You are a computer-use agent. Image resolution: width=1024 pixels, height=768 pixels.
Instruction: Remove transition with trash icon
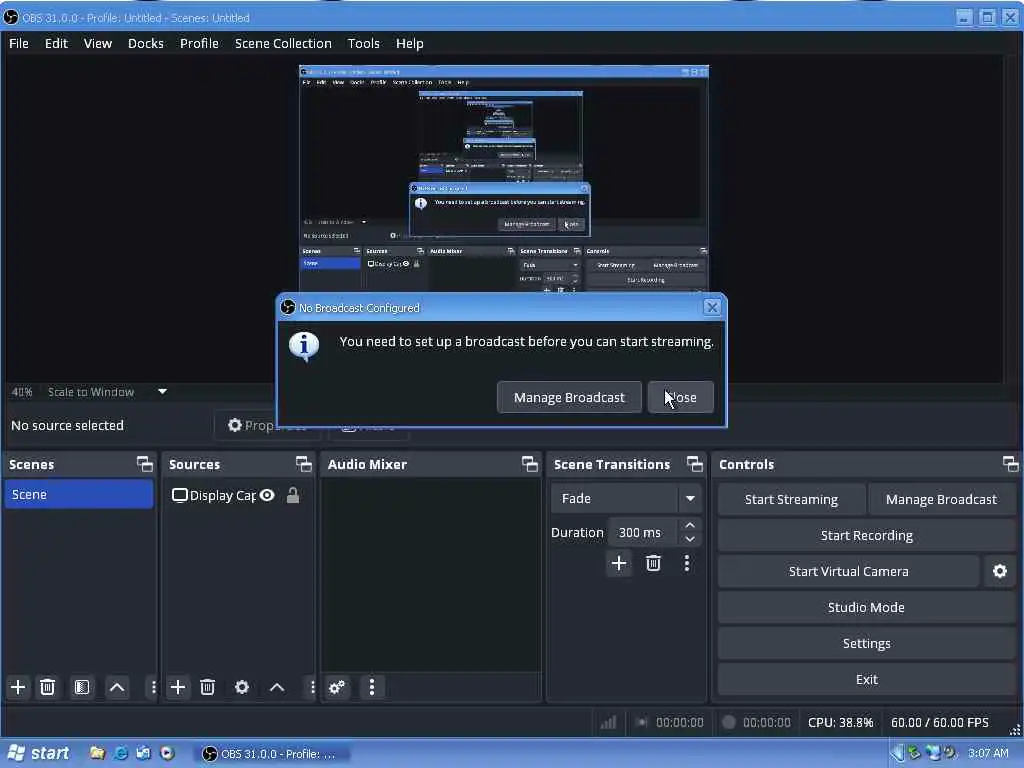[x=653, y=563]
